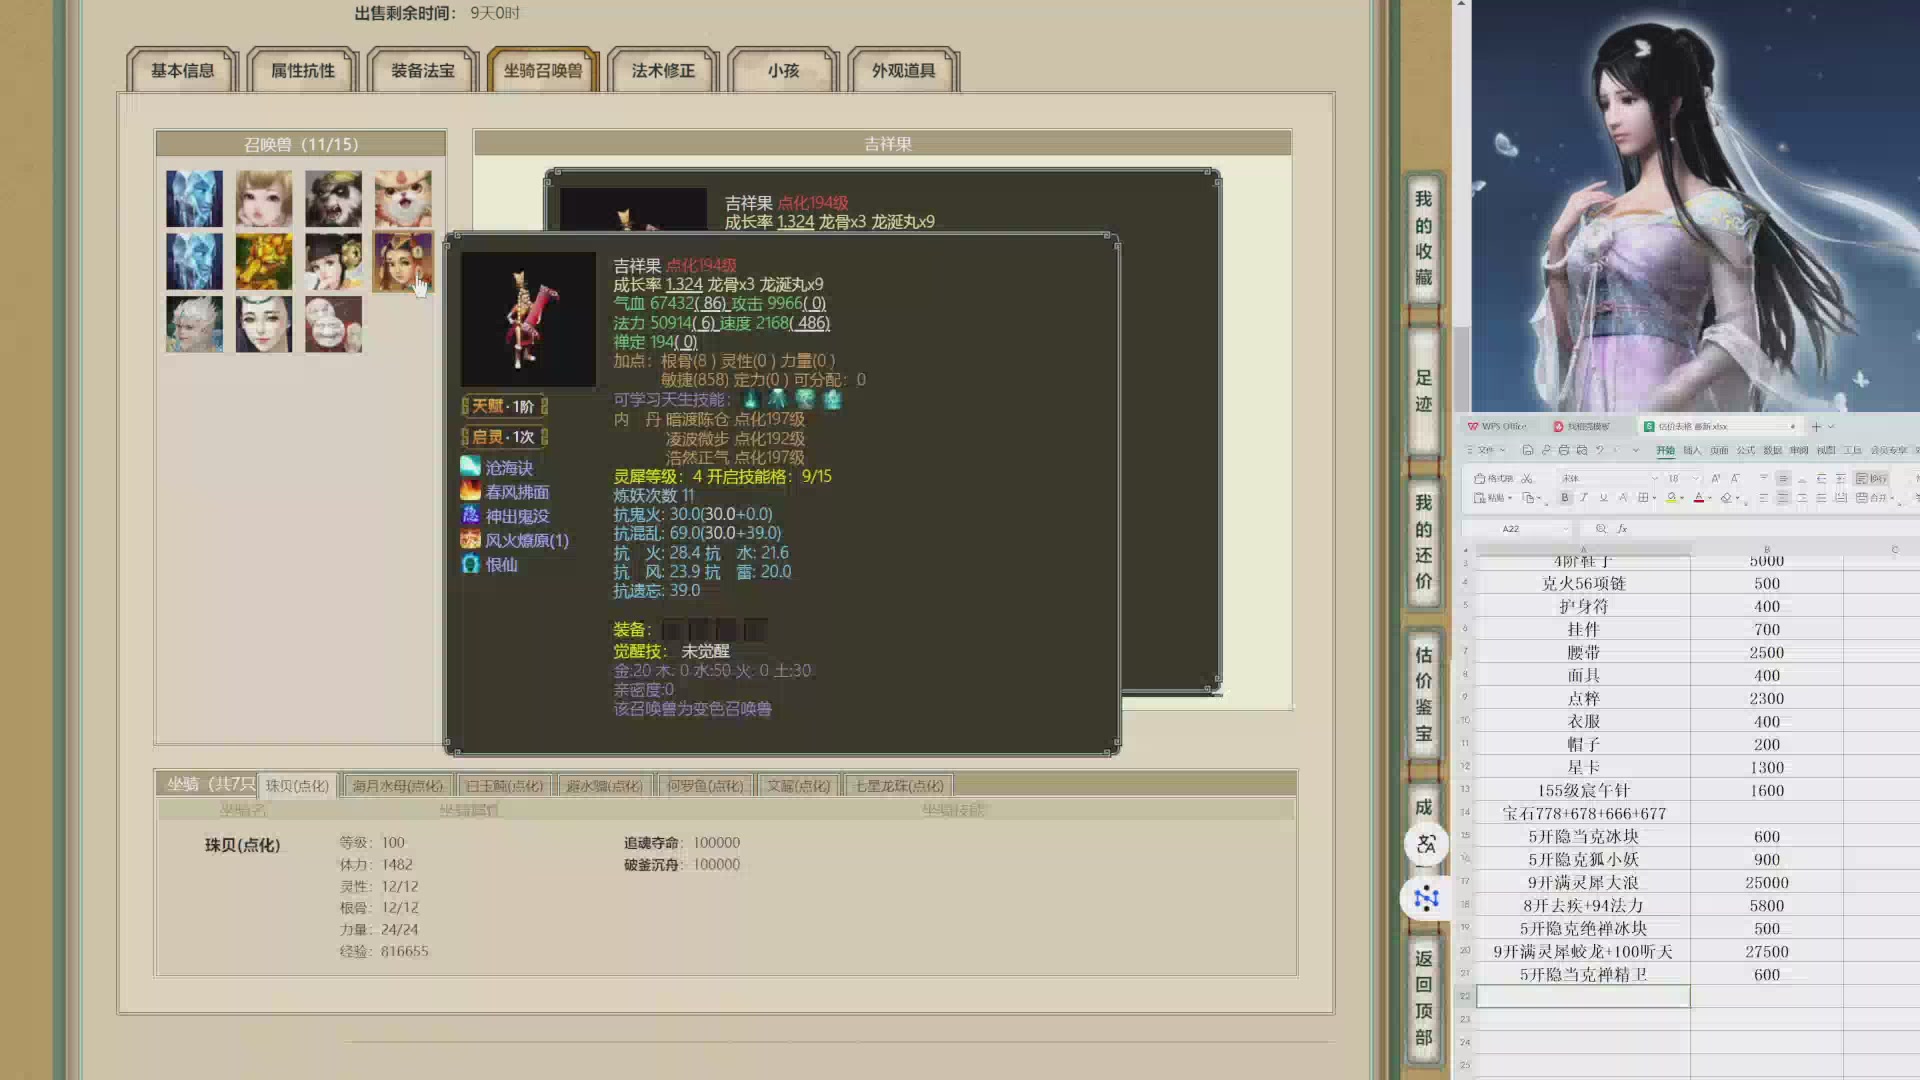The width and height of the screenshot is (1920, 1080).
Task: Open the 公式 ribbon tab
Action: click(x=1746, y=450)
